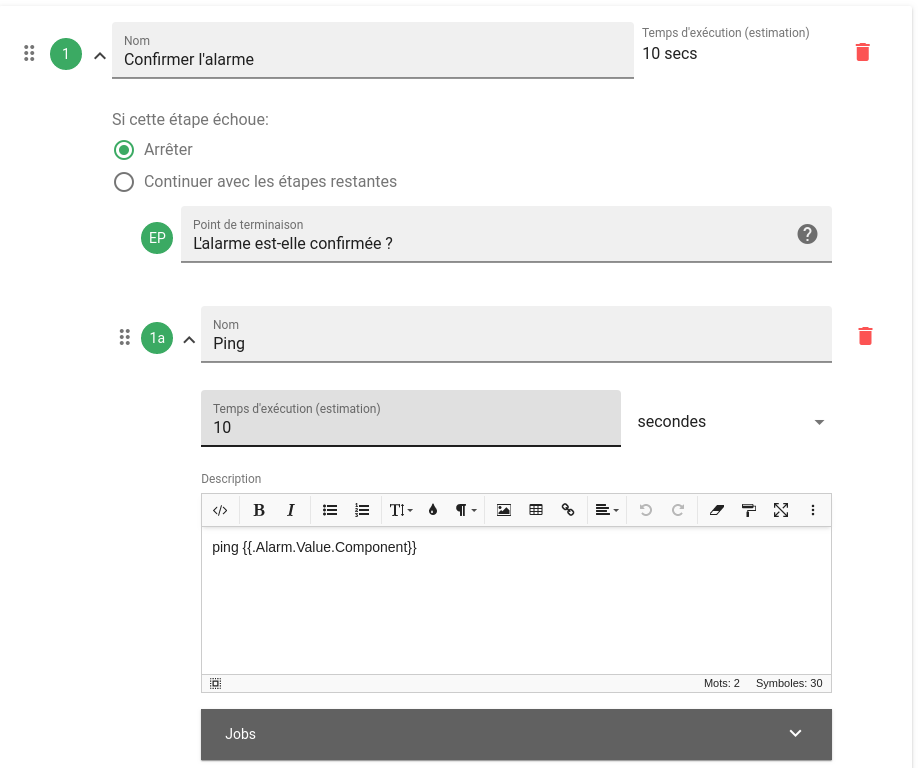
Task: Open the text color picker dropdown
Action: coord(433,510)
